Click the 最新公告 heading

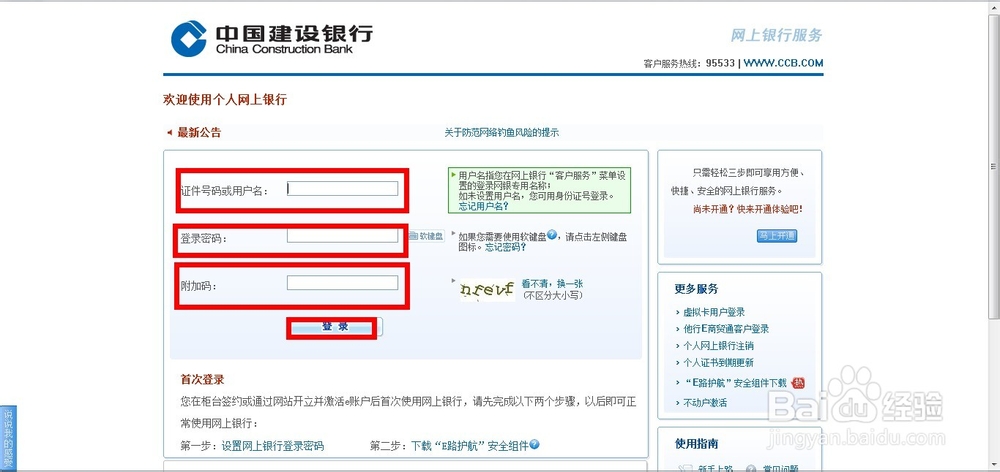tap(199, 133)
